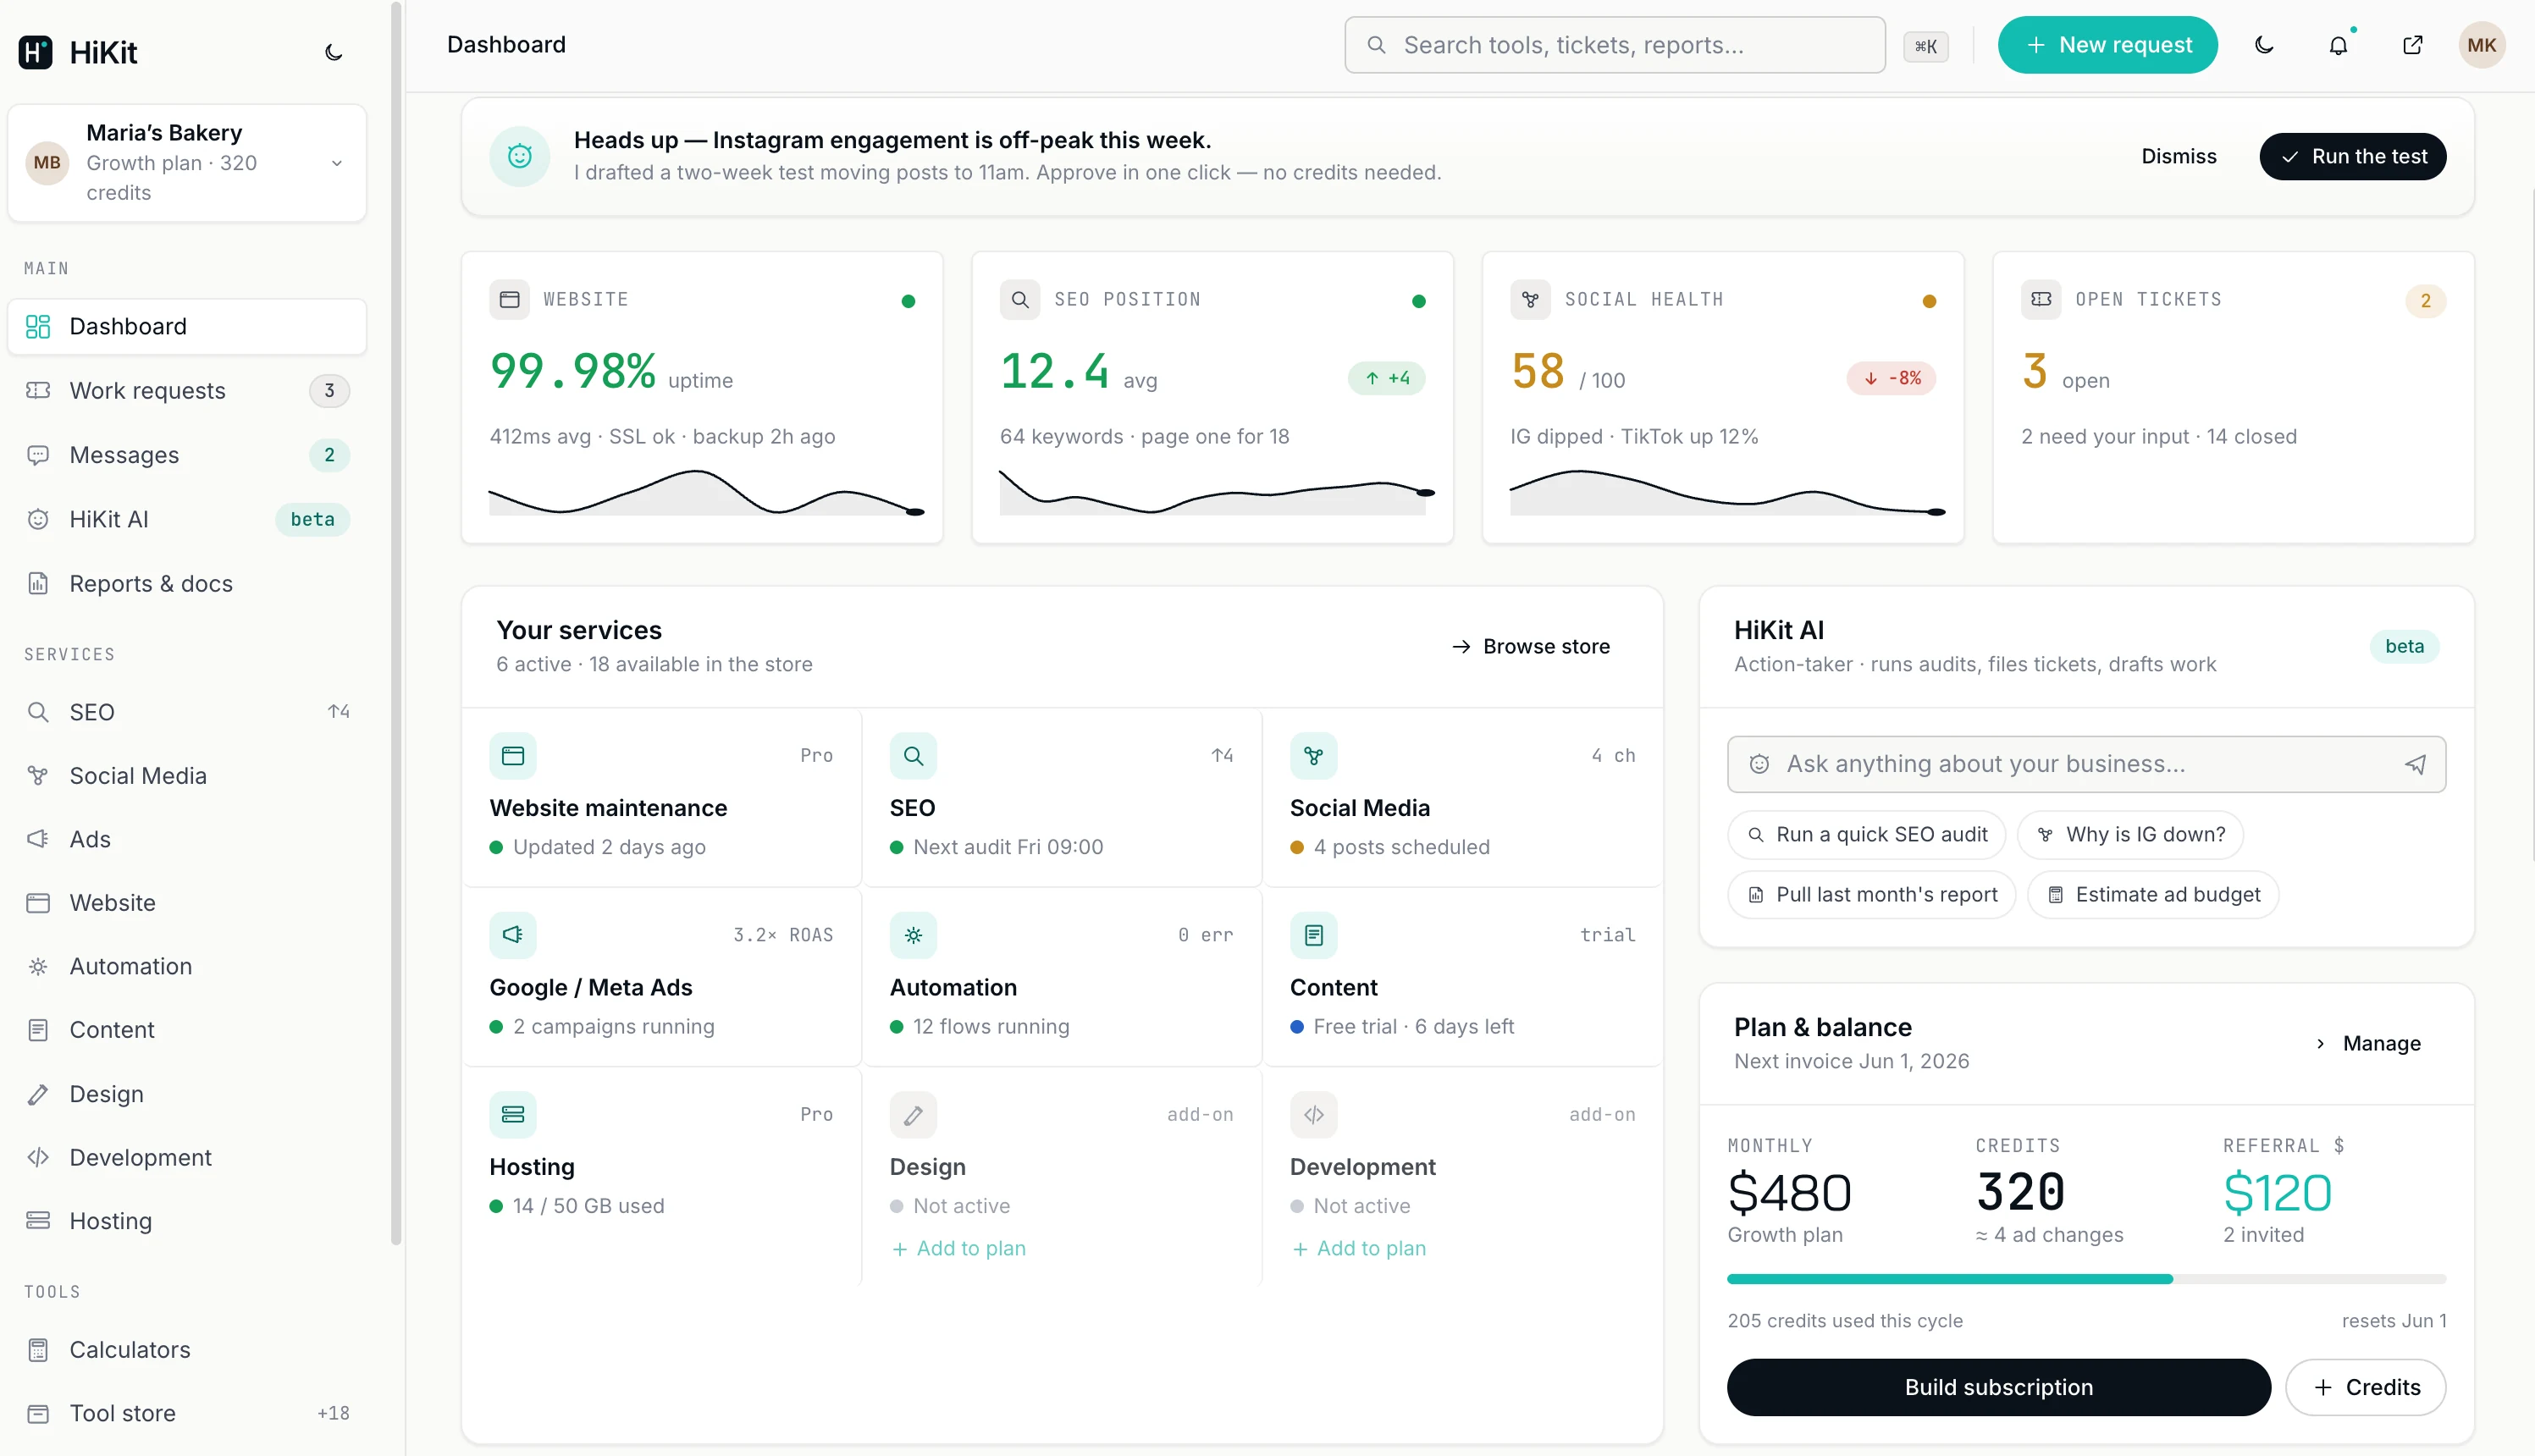Click the New request button
The width and height of the screenshot is (2535, 1456).
(2107, 45)
